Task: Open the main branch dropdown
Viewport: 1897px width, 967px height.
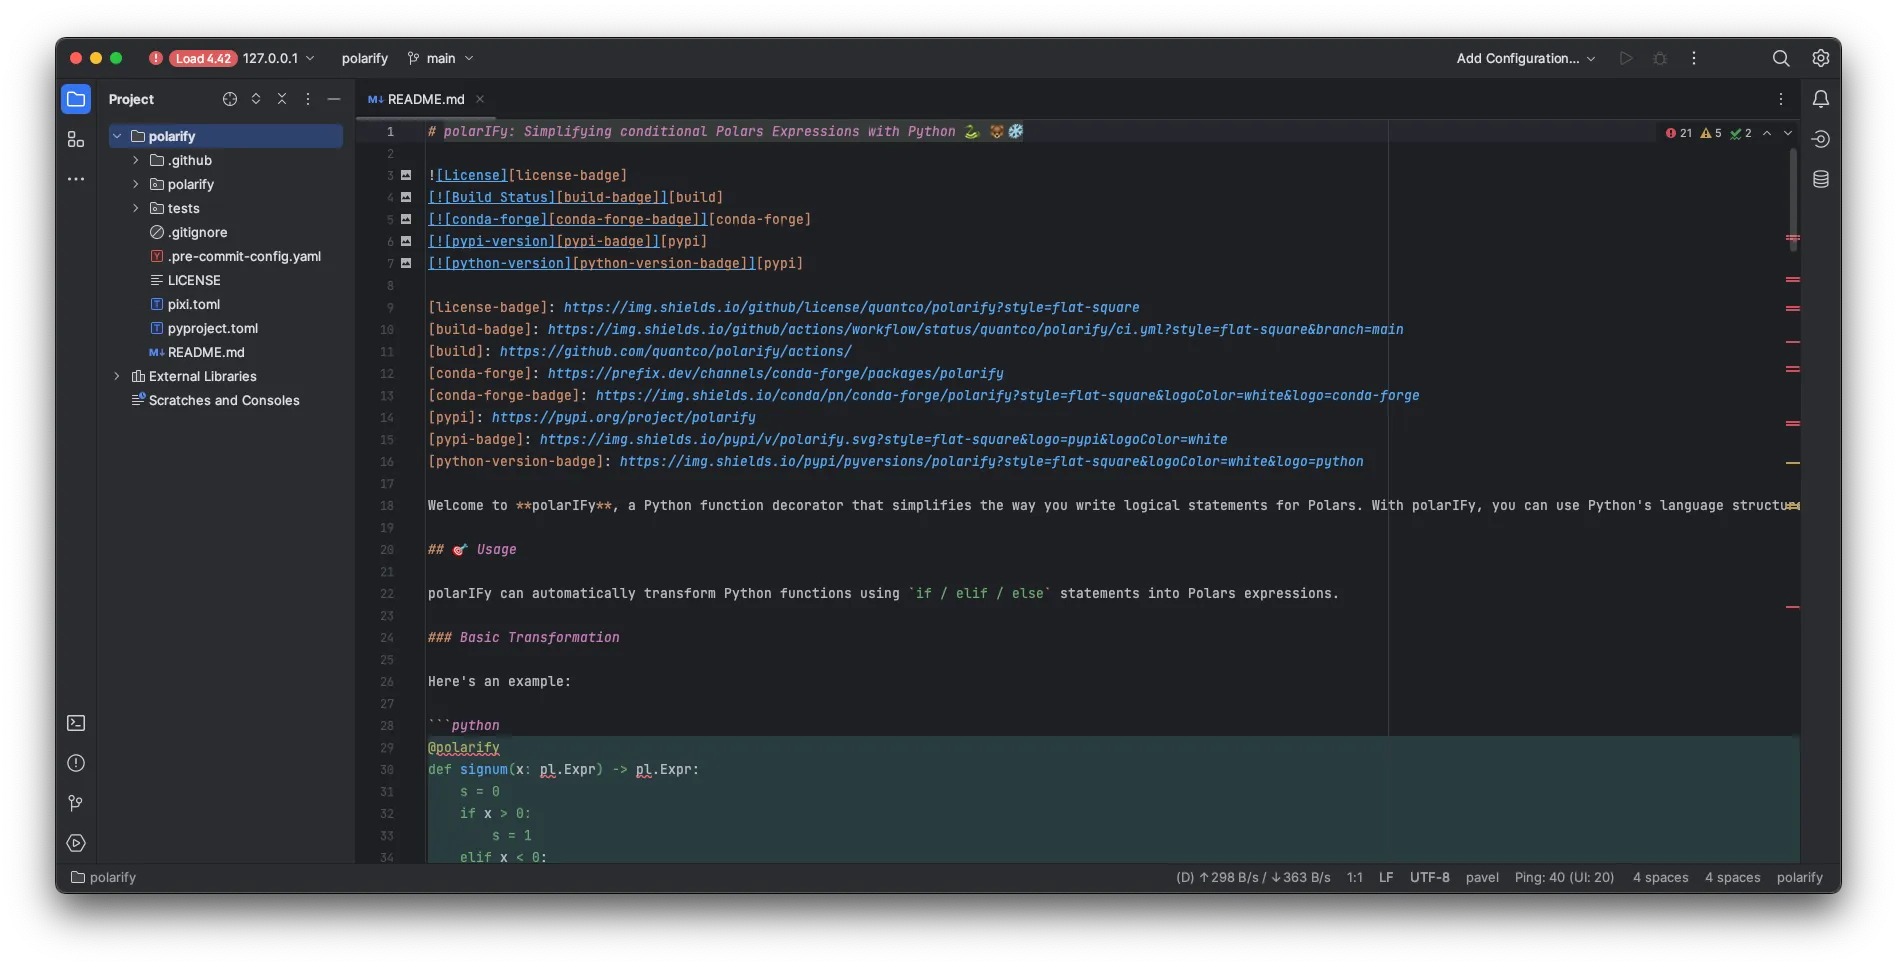Action: pos(441,58)
